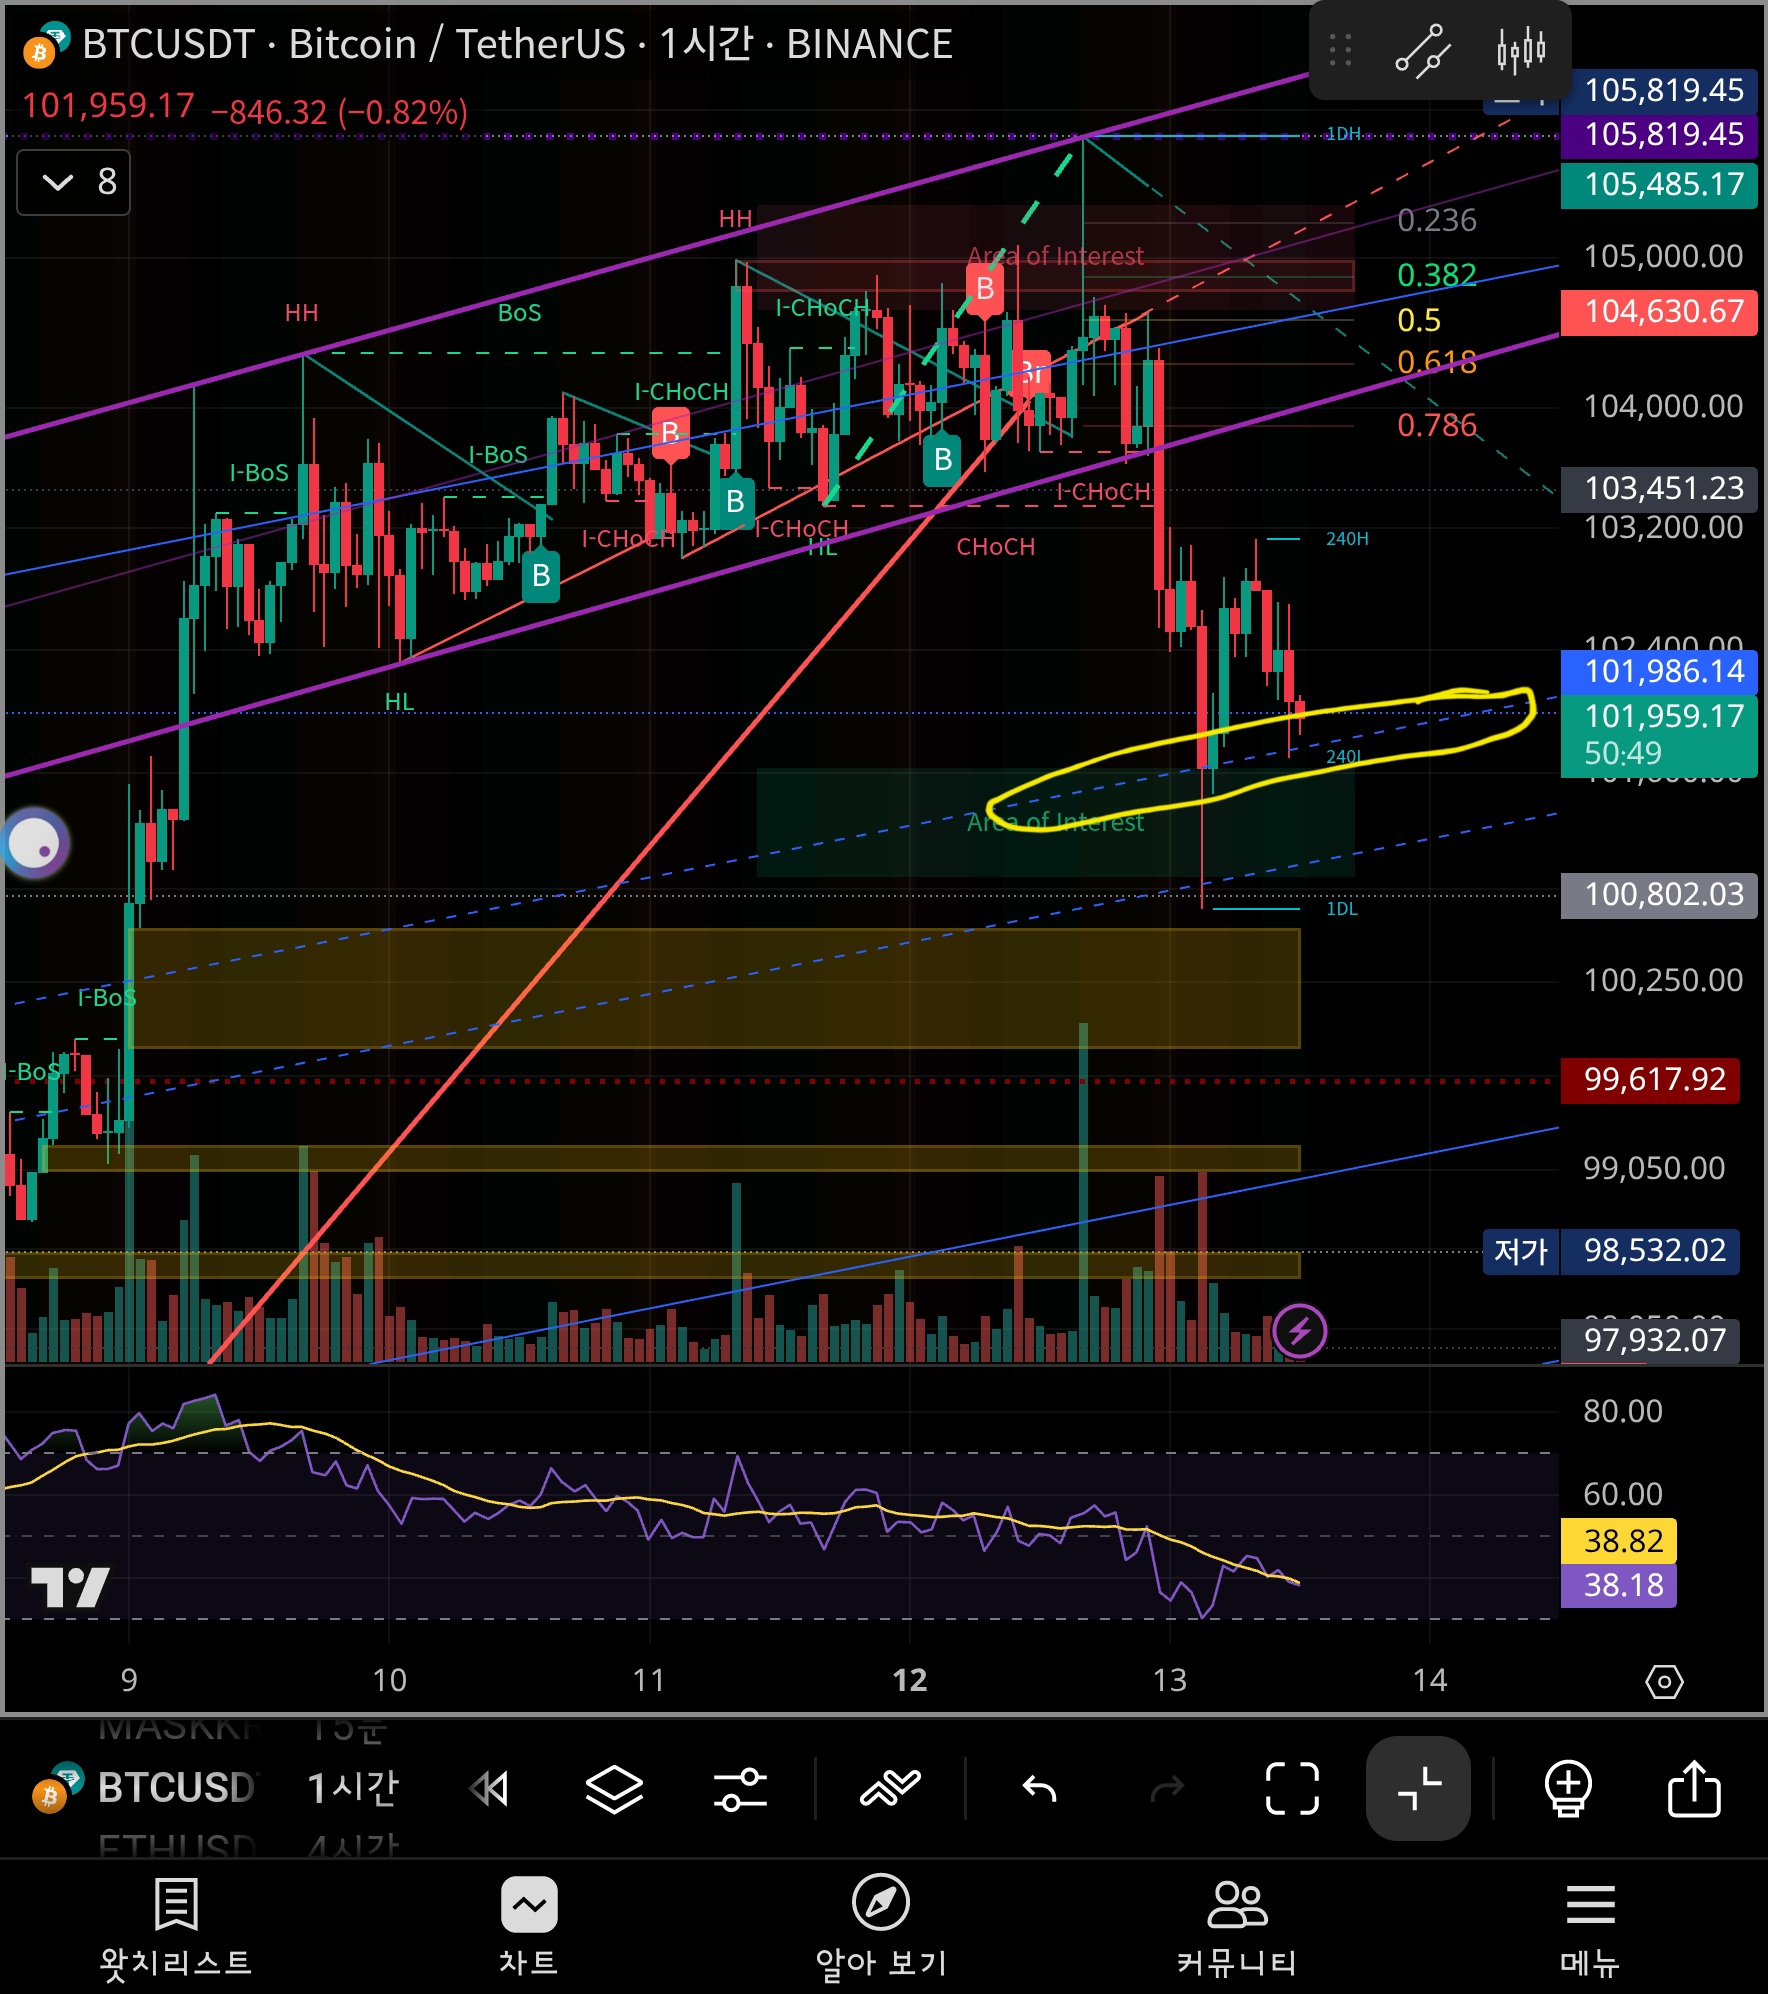Screen dimensions: 1768x1994
Task: Change the 1시간 interval selector
Action: [x=352, y=1788]
